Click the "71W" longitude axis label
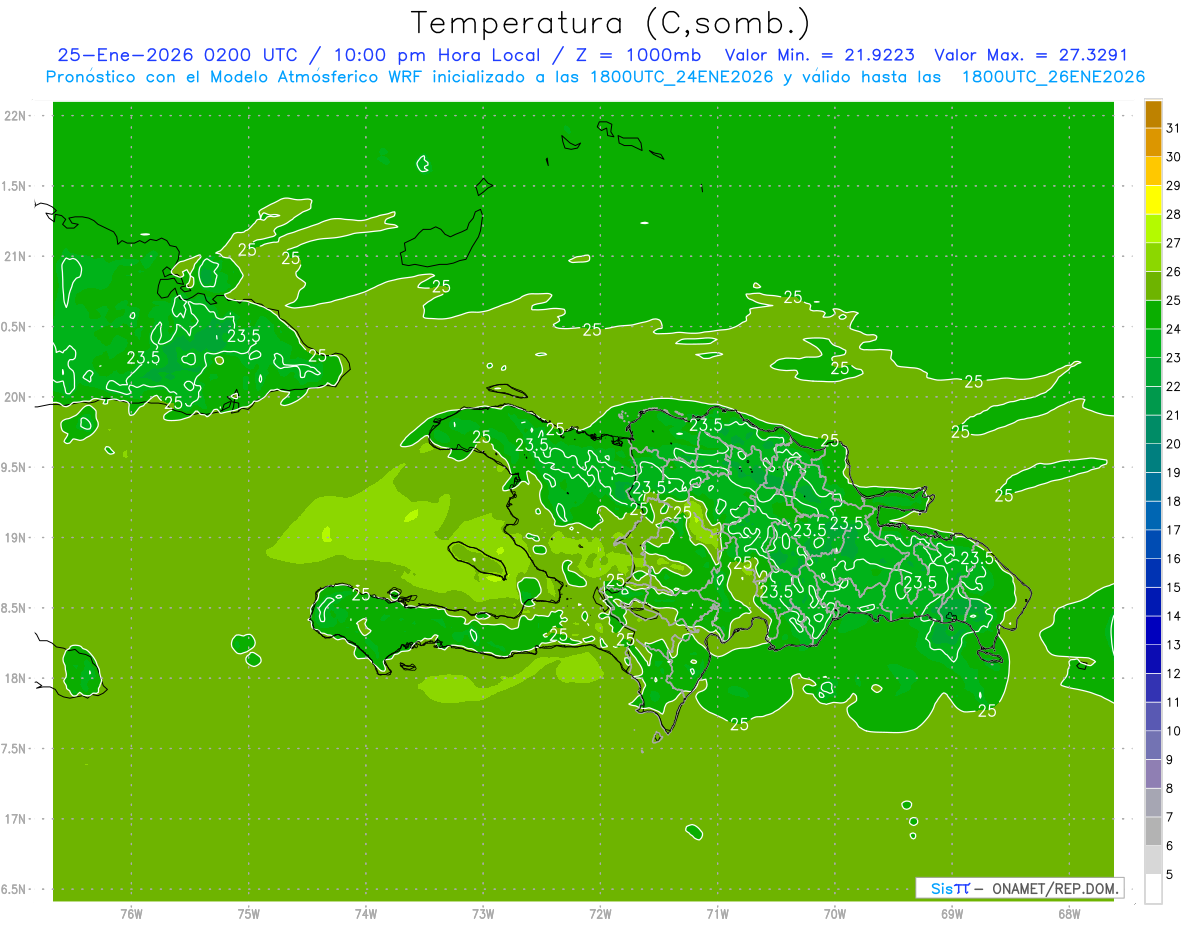Image resolution: width=1200 pixels, height=927 pixels. point(717,913)
